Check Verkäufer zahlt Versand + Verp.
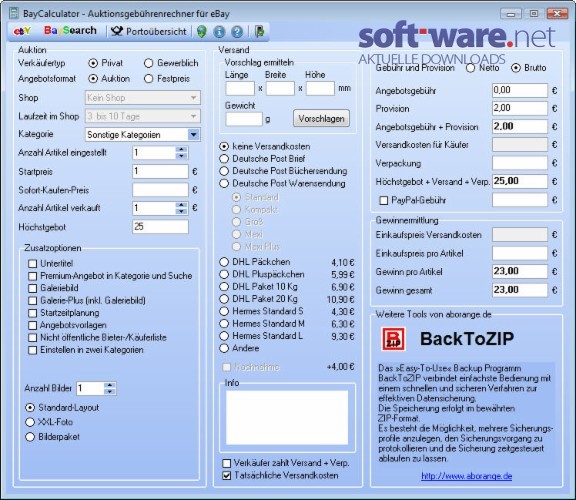The width and height of the screenshot is (576, 500). pos(227,463)
